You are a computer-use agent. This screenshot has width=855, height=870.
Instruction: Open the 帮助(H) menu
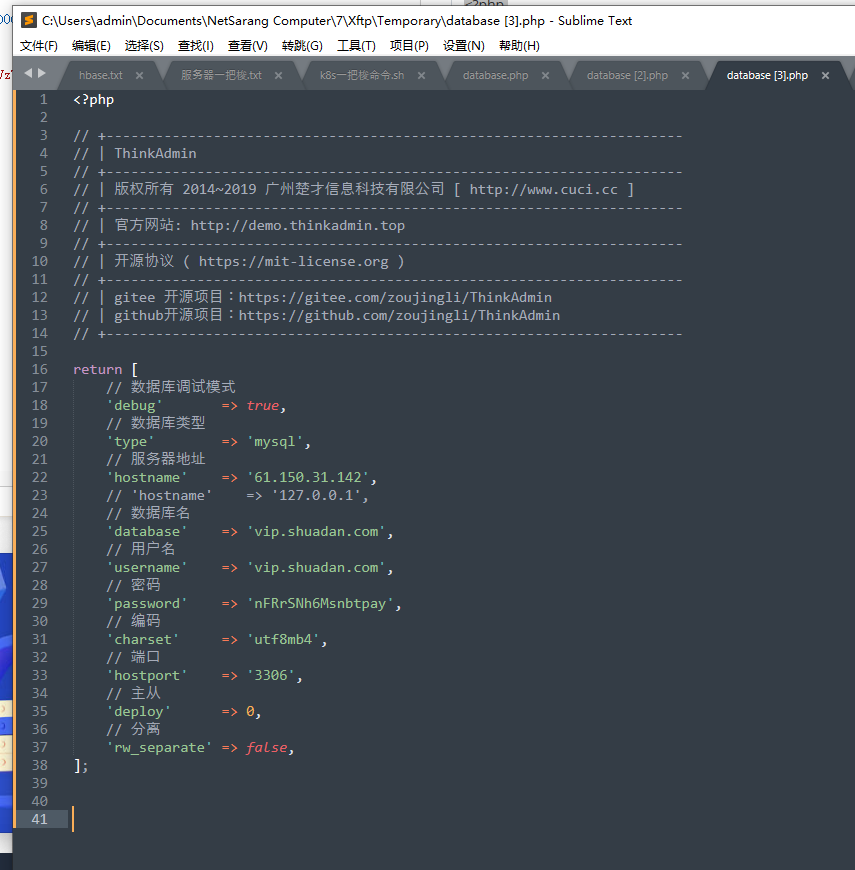pyautogui.click(x=519, y=46)
